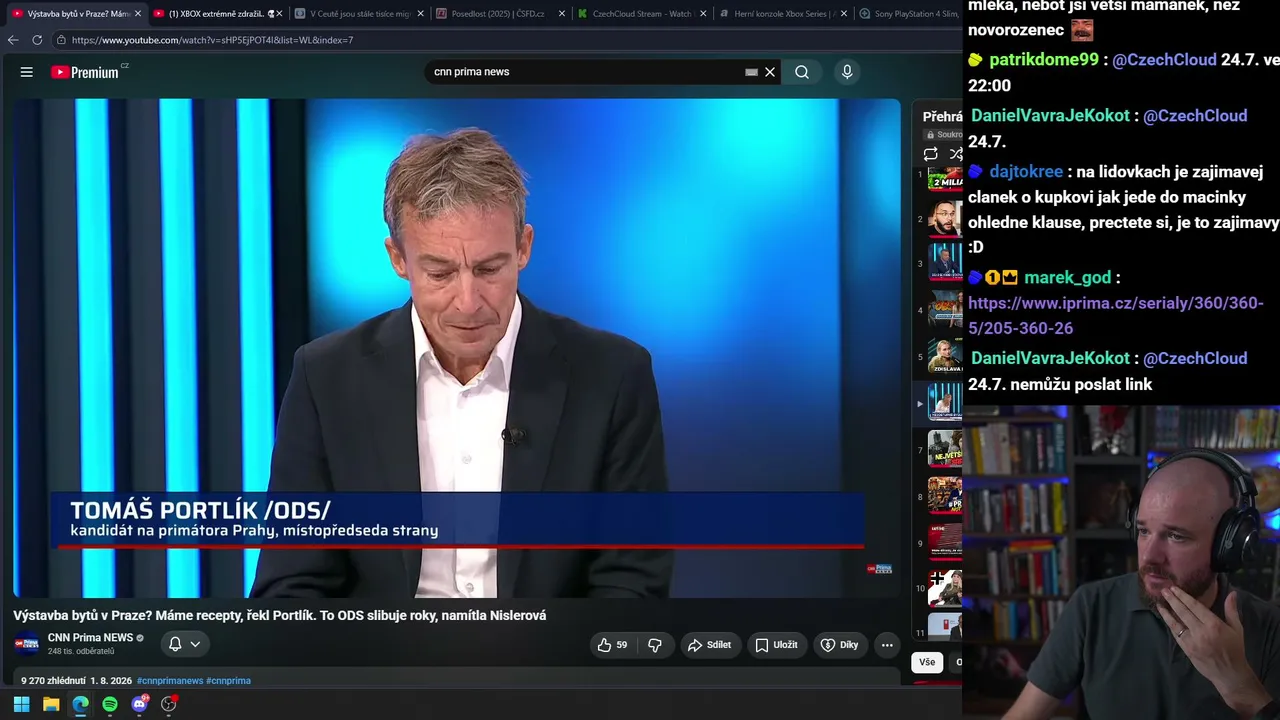Image resolution: width=1280 pixels, height=720 pixels.
Task: Click the address bar URL field
Action: [x=500, y=40]
